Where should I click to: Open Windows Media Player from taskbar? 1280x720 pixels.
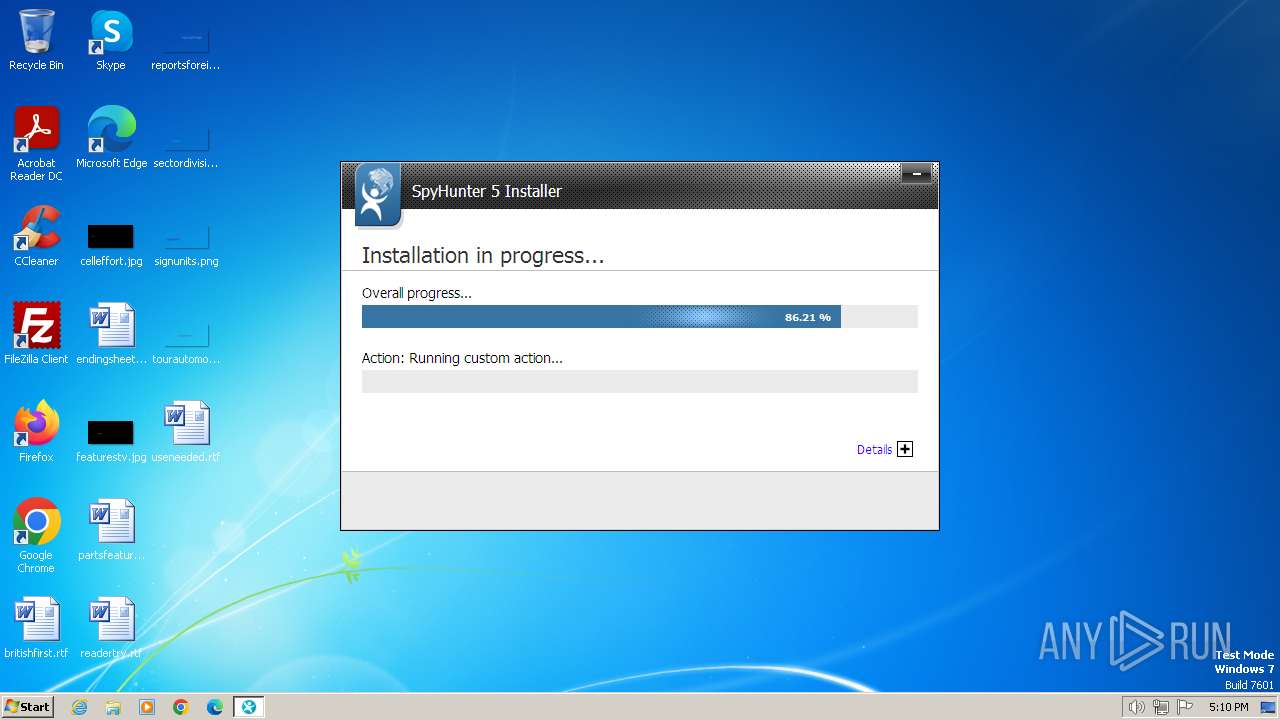pyautogui.click(x=147, y=707)
